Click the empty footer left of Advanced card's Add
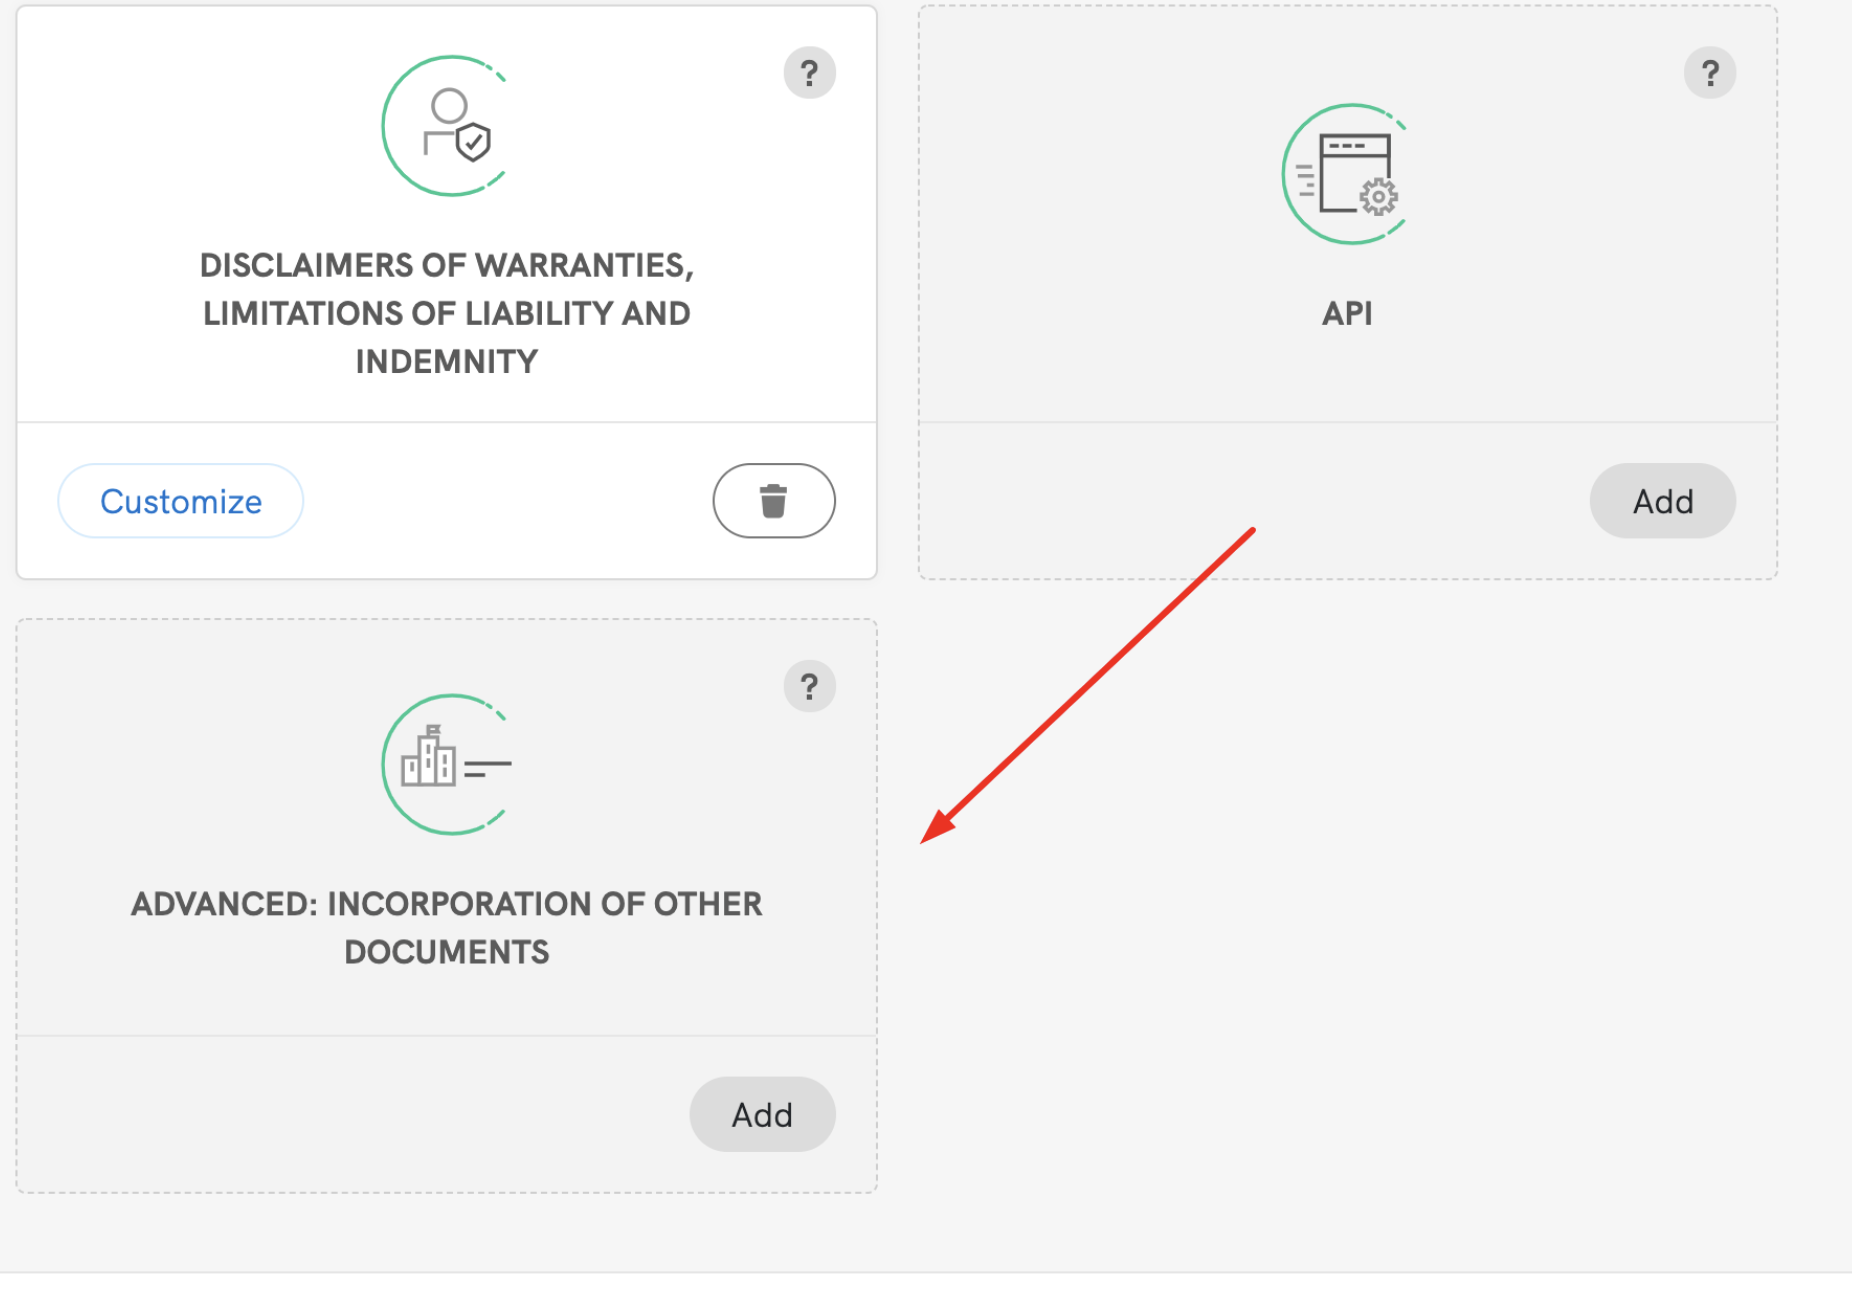This screenshot has width=1852, height=1310. [x=350, y=1114]
